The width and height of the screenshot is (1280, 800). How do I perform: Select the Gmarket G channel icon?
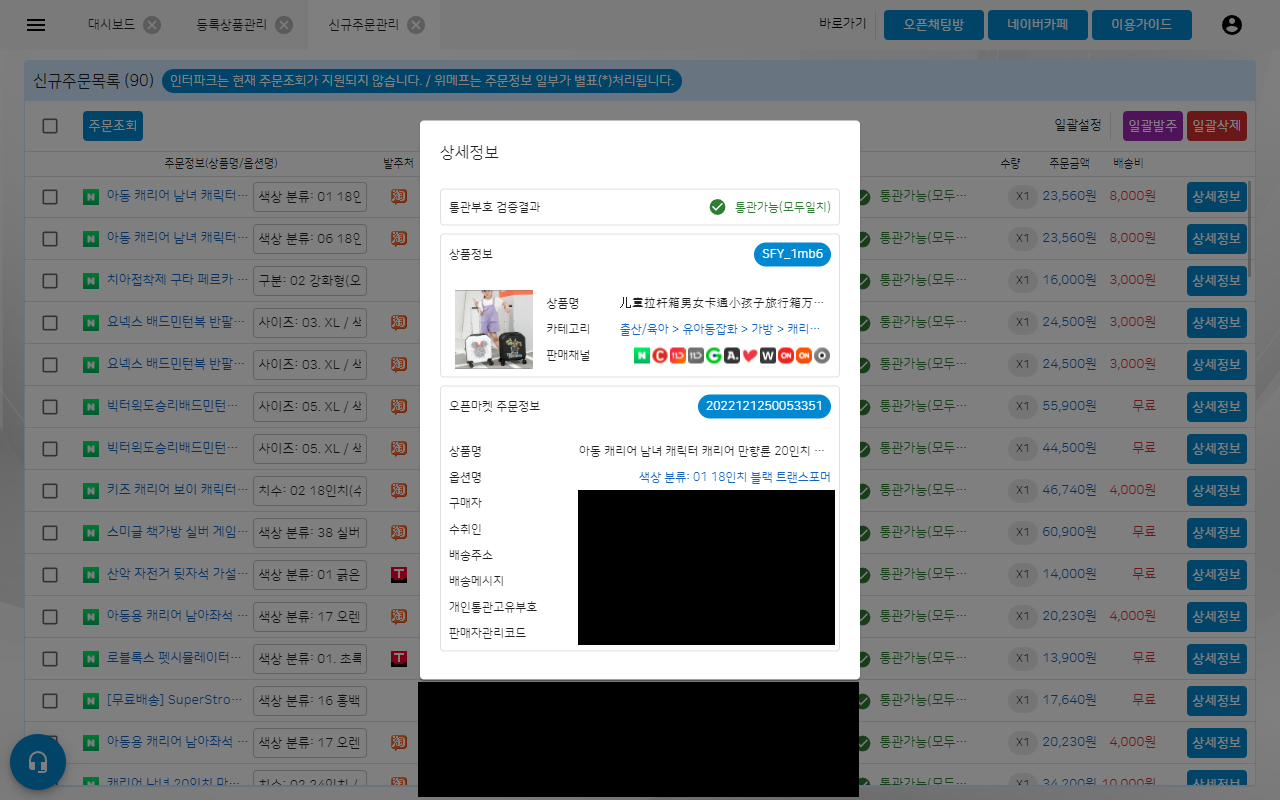pyautogui.click(x=713, y=355)
